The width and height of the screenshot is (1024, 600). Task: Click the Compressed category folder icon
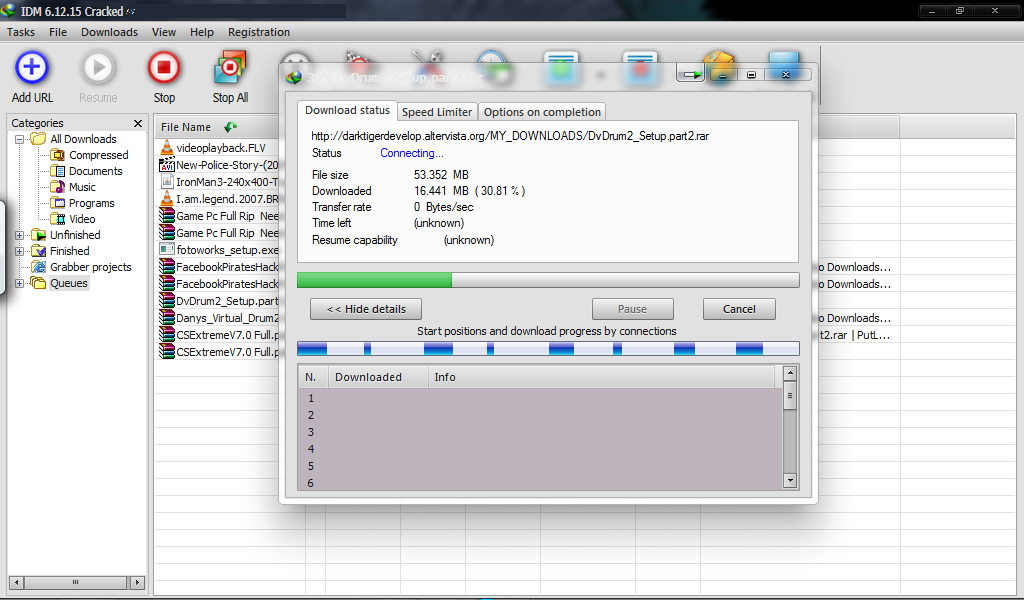[57, 155]
